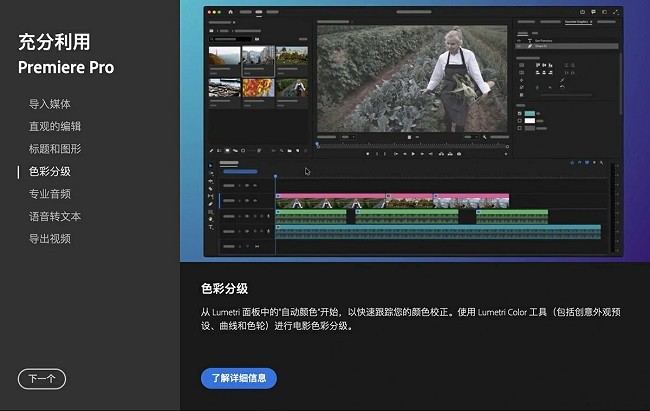This screenshot has width=650, height=411.
Task: Go to 专业音频 topic
Action: point(49,194)
